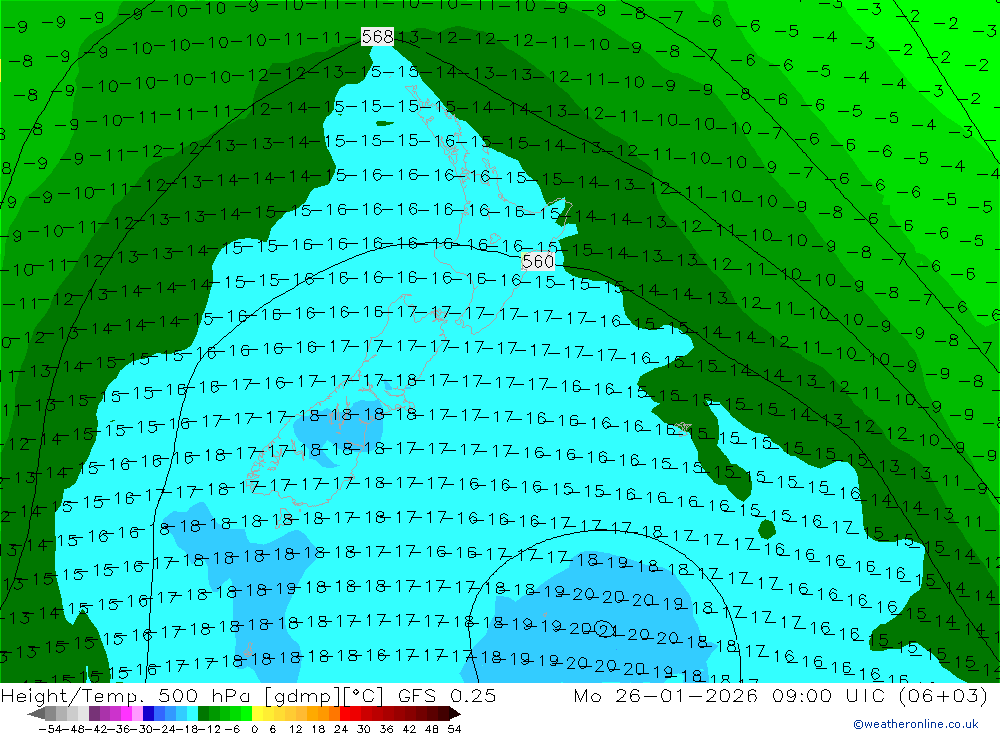Click the '26-01-2026' date text
1000x733 pixels.
point(686,695)
